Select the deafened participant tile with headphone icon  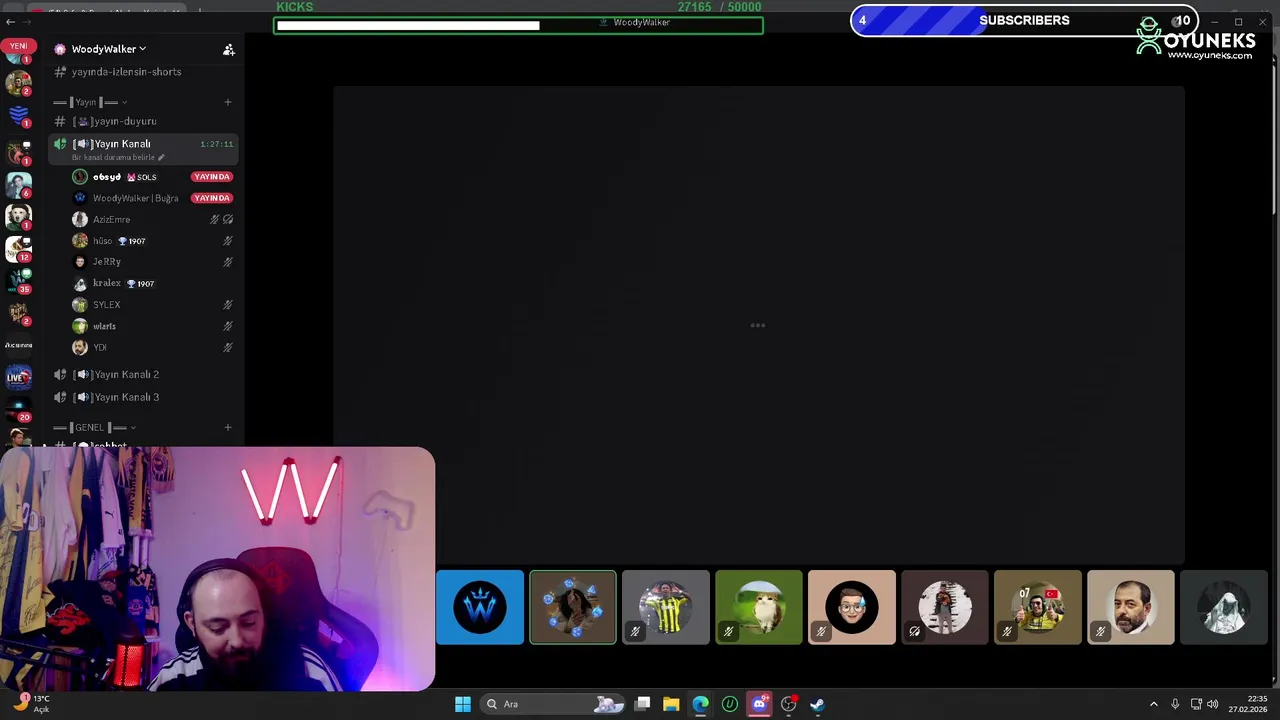(945, 607)
